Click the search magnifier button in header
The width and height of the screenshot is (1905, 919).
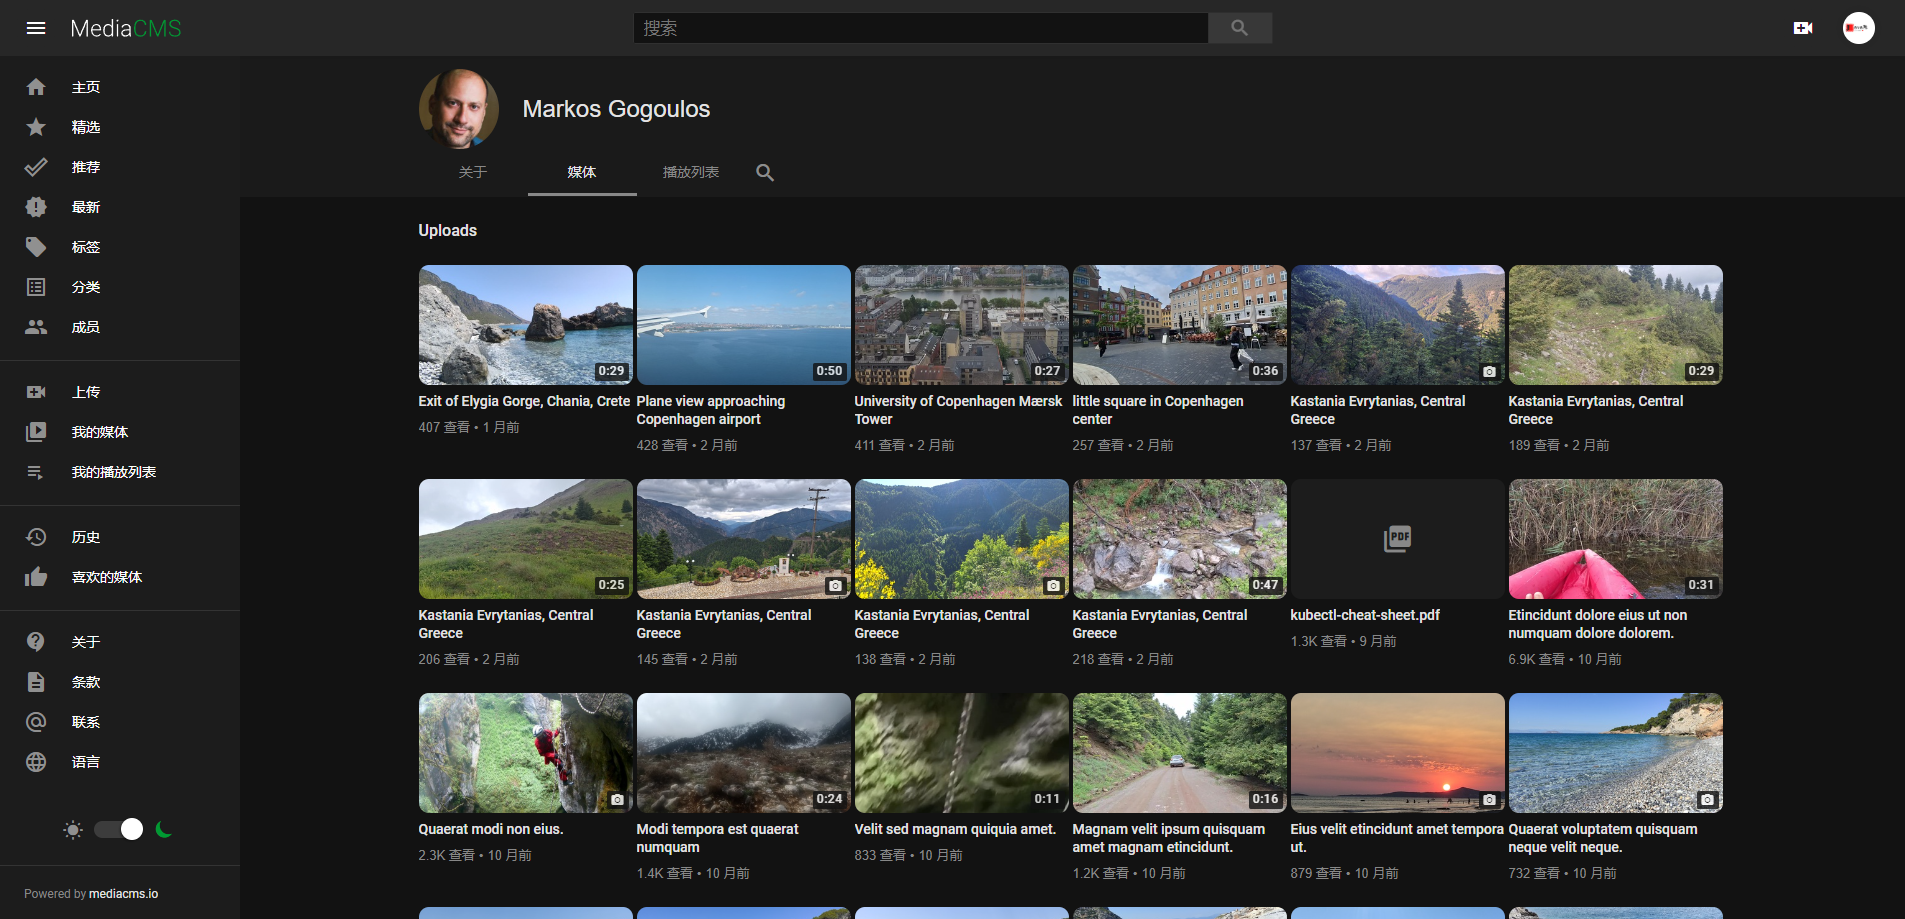tap(1239, 28)
